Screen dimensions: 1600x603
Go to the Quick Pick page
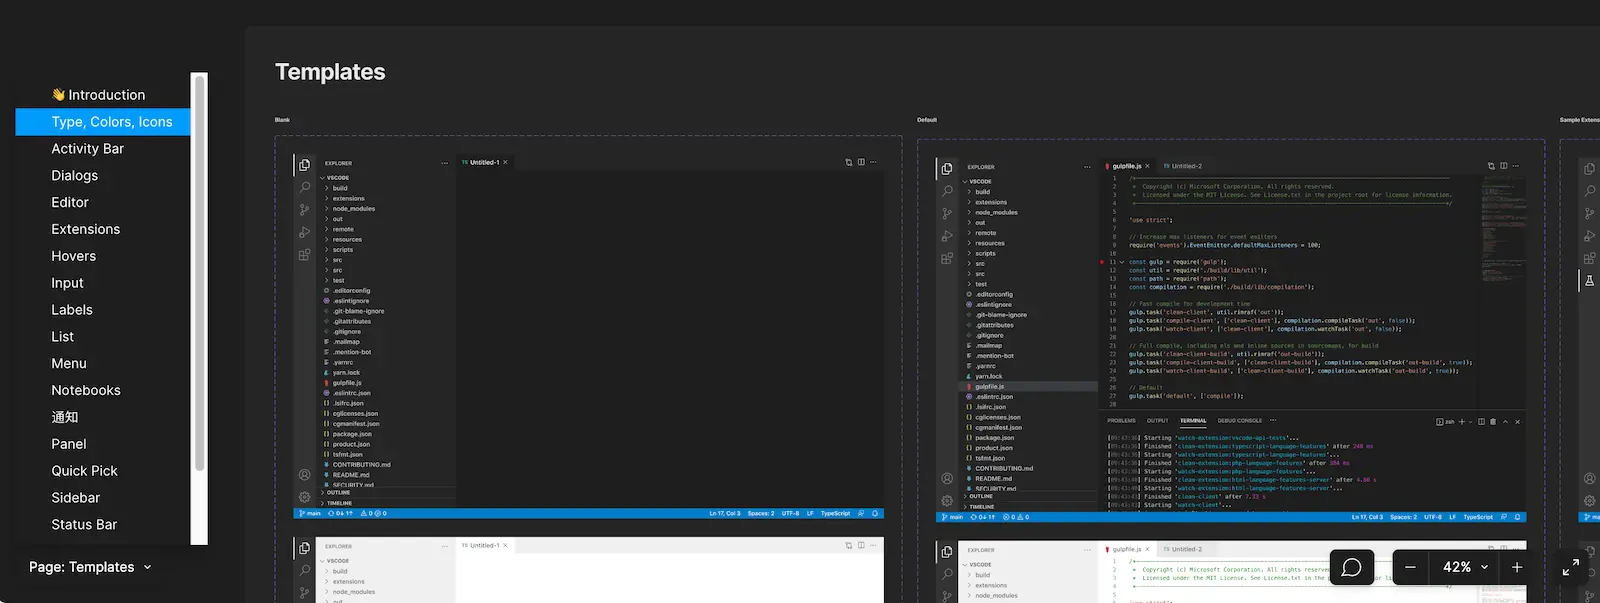click(x=84, y=471)
